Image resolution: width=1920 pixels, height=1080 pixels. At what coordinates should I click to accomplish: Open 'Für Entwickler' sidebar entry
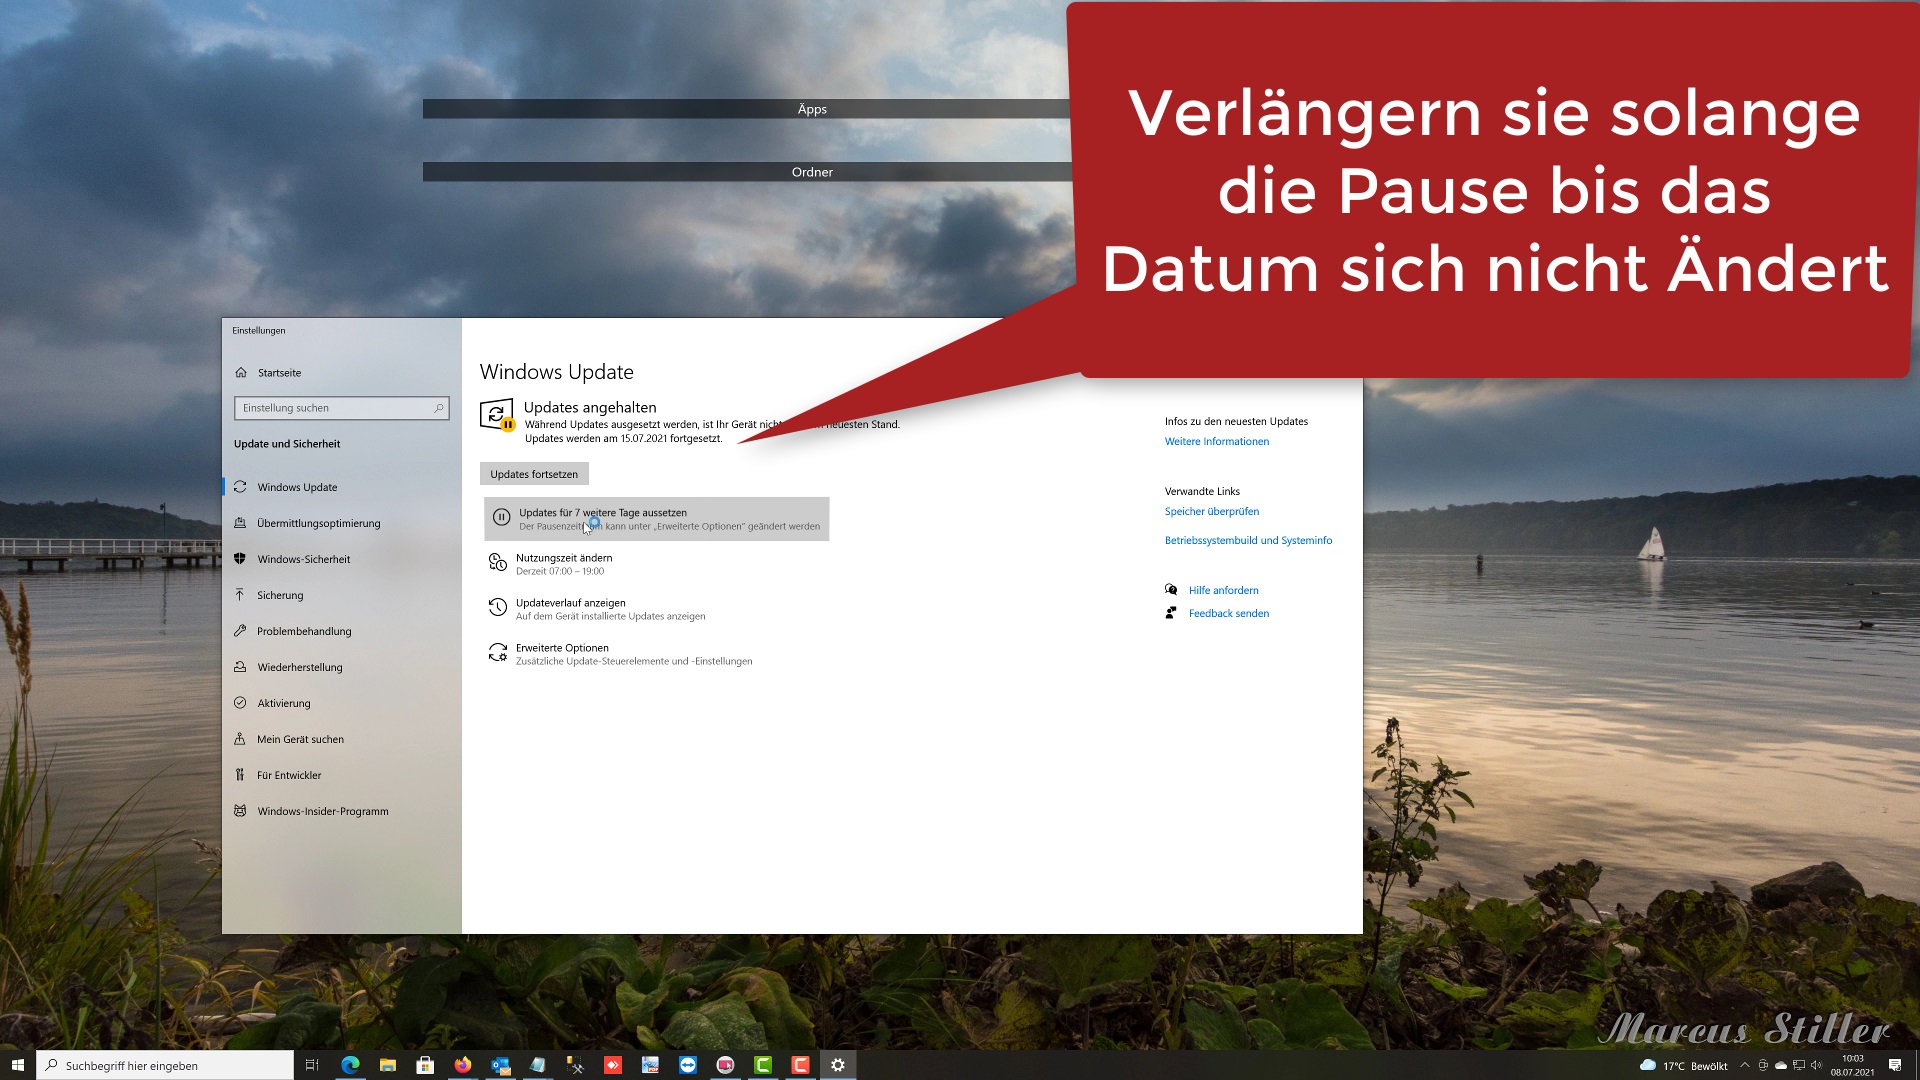point(288,775)
